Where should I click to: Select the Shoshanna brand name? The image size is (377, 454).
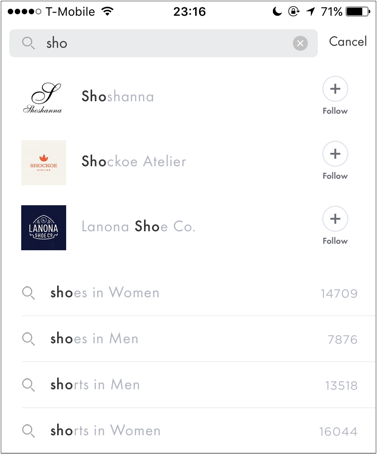click(x=118, y=96)
